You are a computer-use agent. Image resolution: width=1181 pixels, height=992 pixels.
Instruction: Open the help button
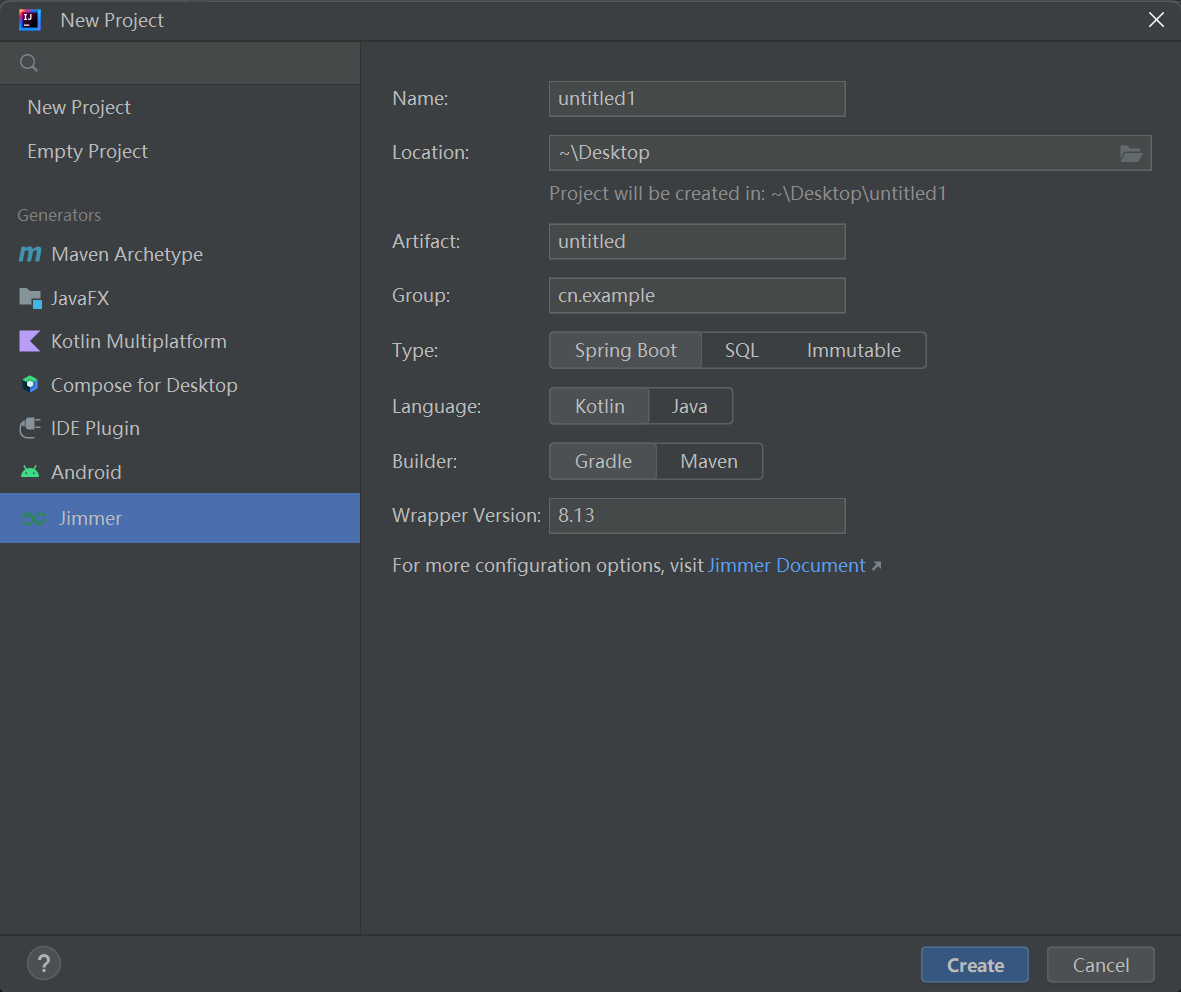[x=43, y=963]
